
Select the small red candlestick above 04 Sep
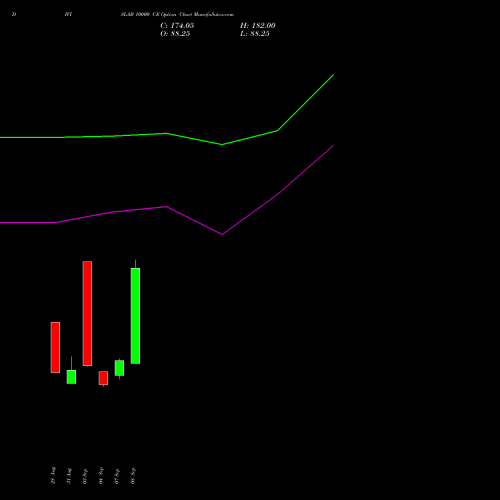pyautogui.click(x=103, y=378)
